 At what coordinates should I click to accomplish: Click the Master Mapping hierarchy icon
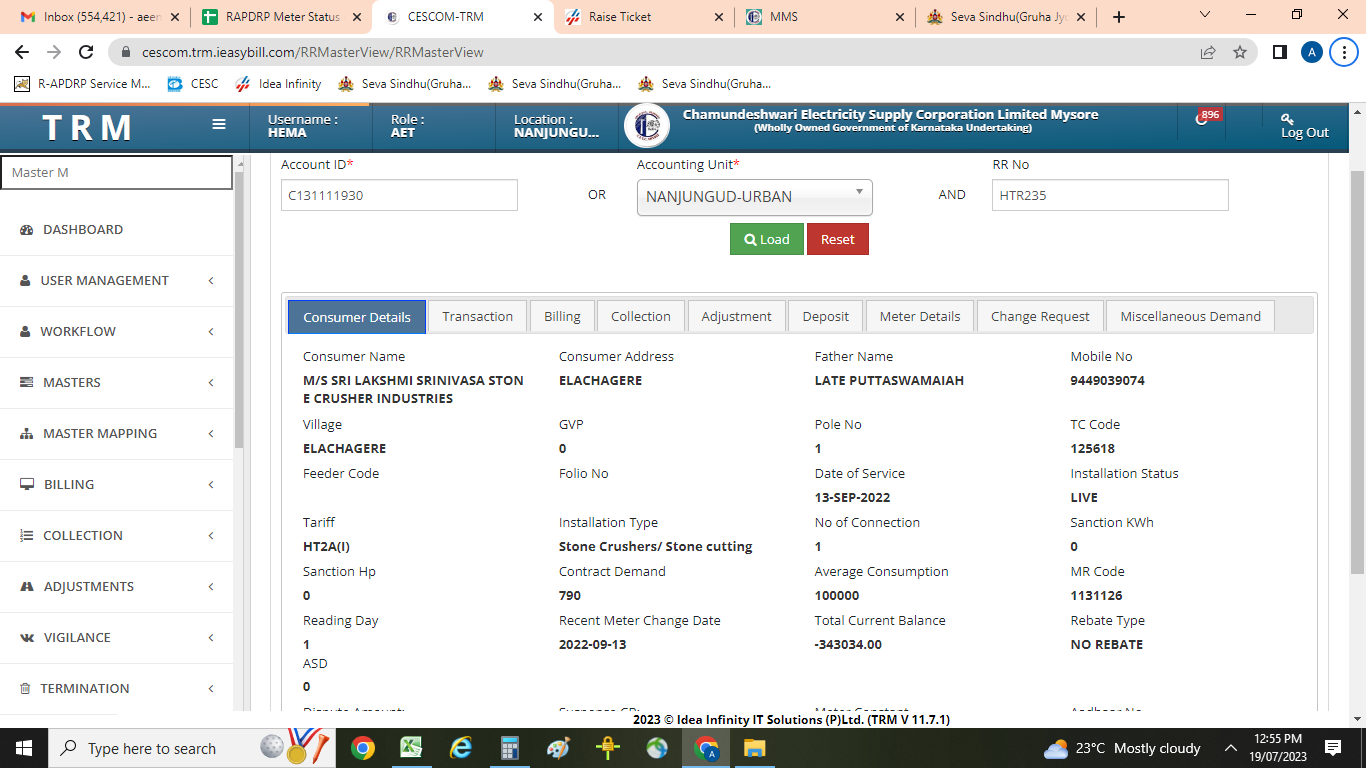click(27, 433)
